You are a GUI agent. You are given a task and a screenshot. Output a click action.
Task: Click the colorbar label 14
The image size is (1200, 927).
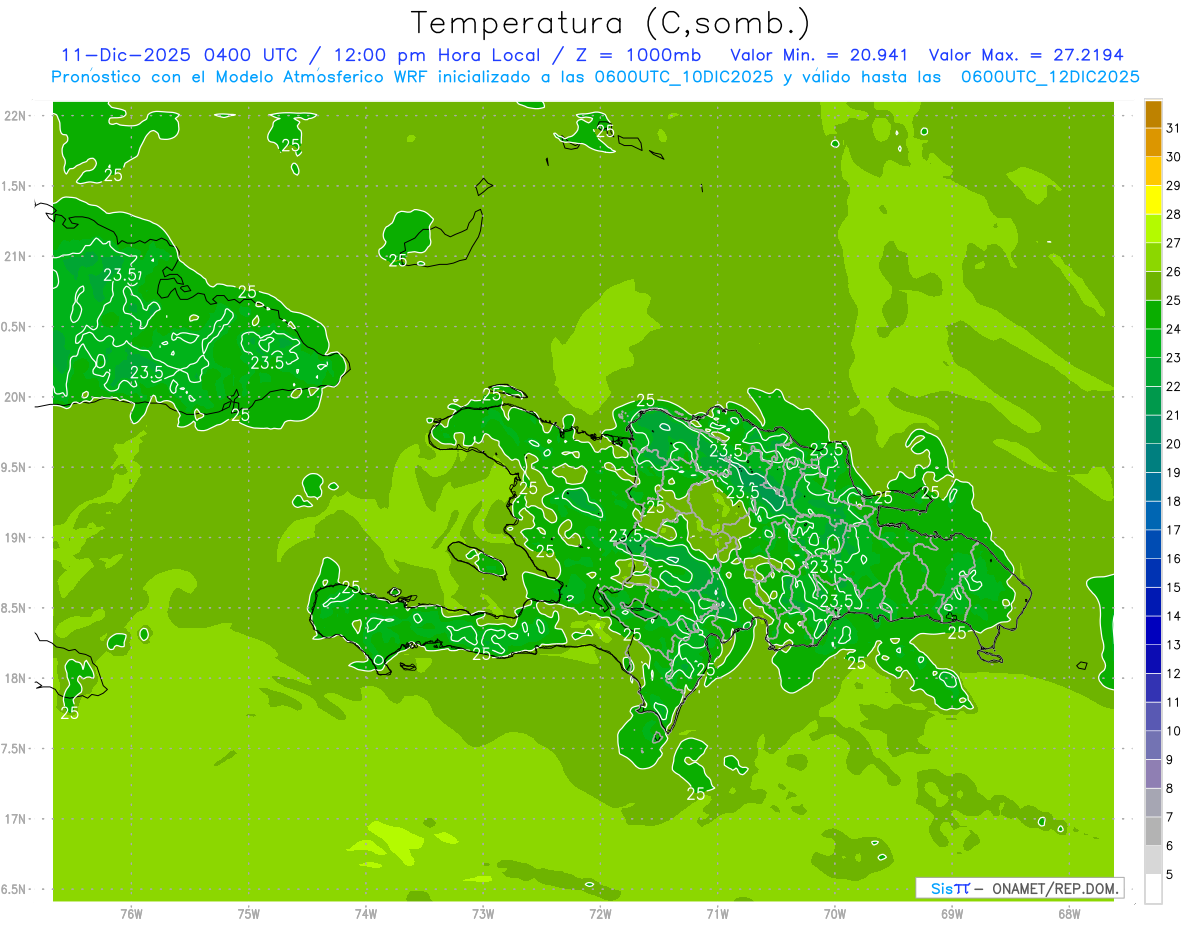1173,616
